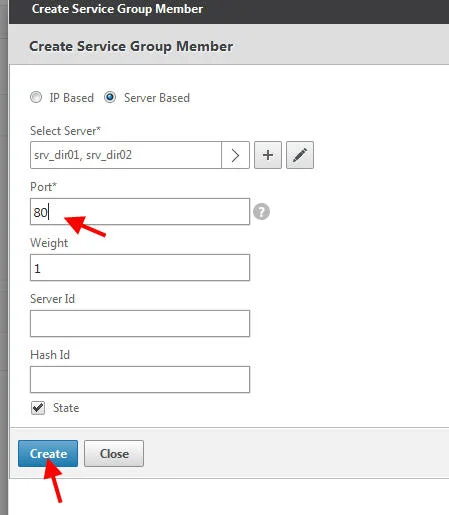Toggle the State checkbox
Viewport: 449px width, 515px height.
[x=38, y=408]
